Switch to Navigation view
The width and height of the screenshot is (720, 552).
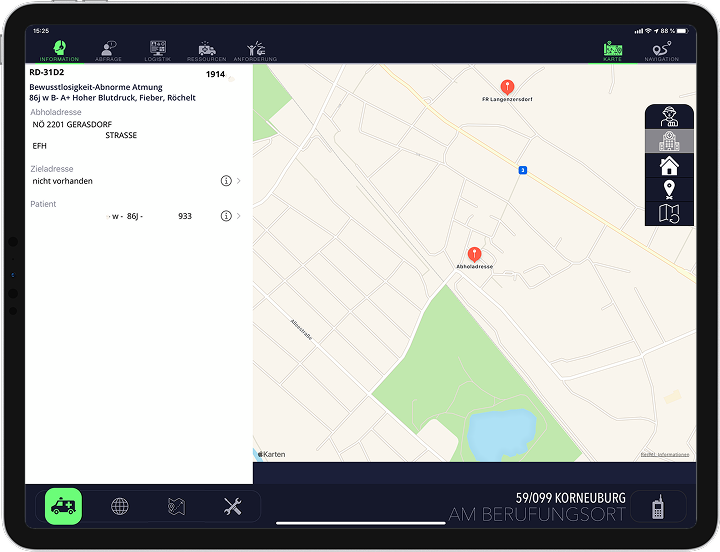pyautogui.click(x=661, y=50)
